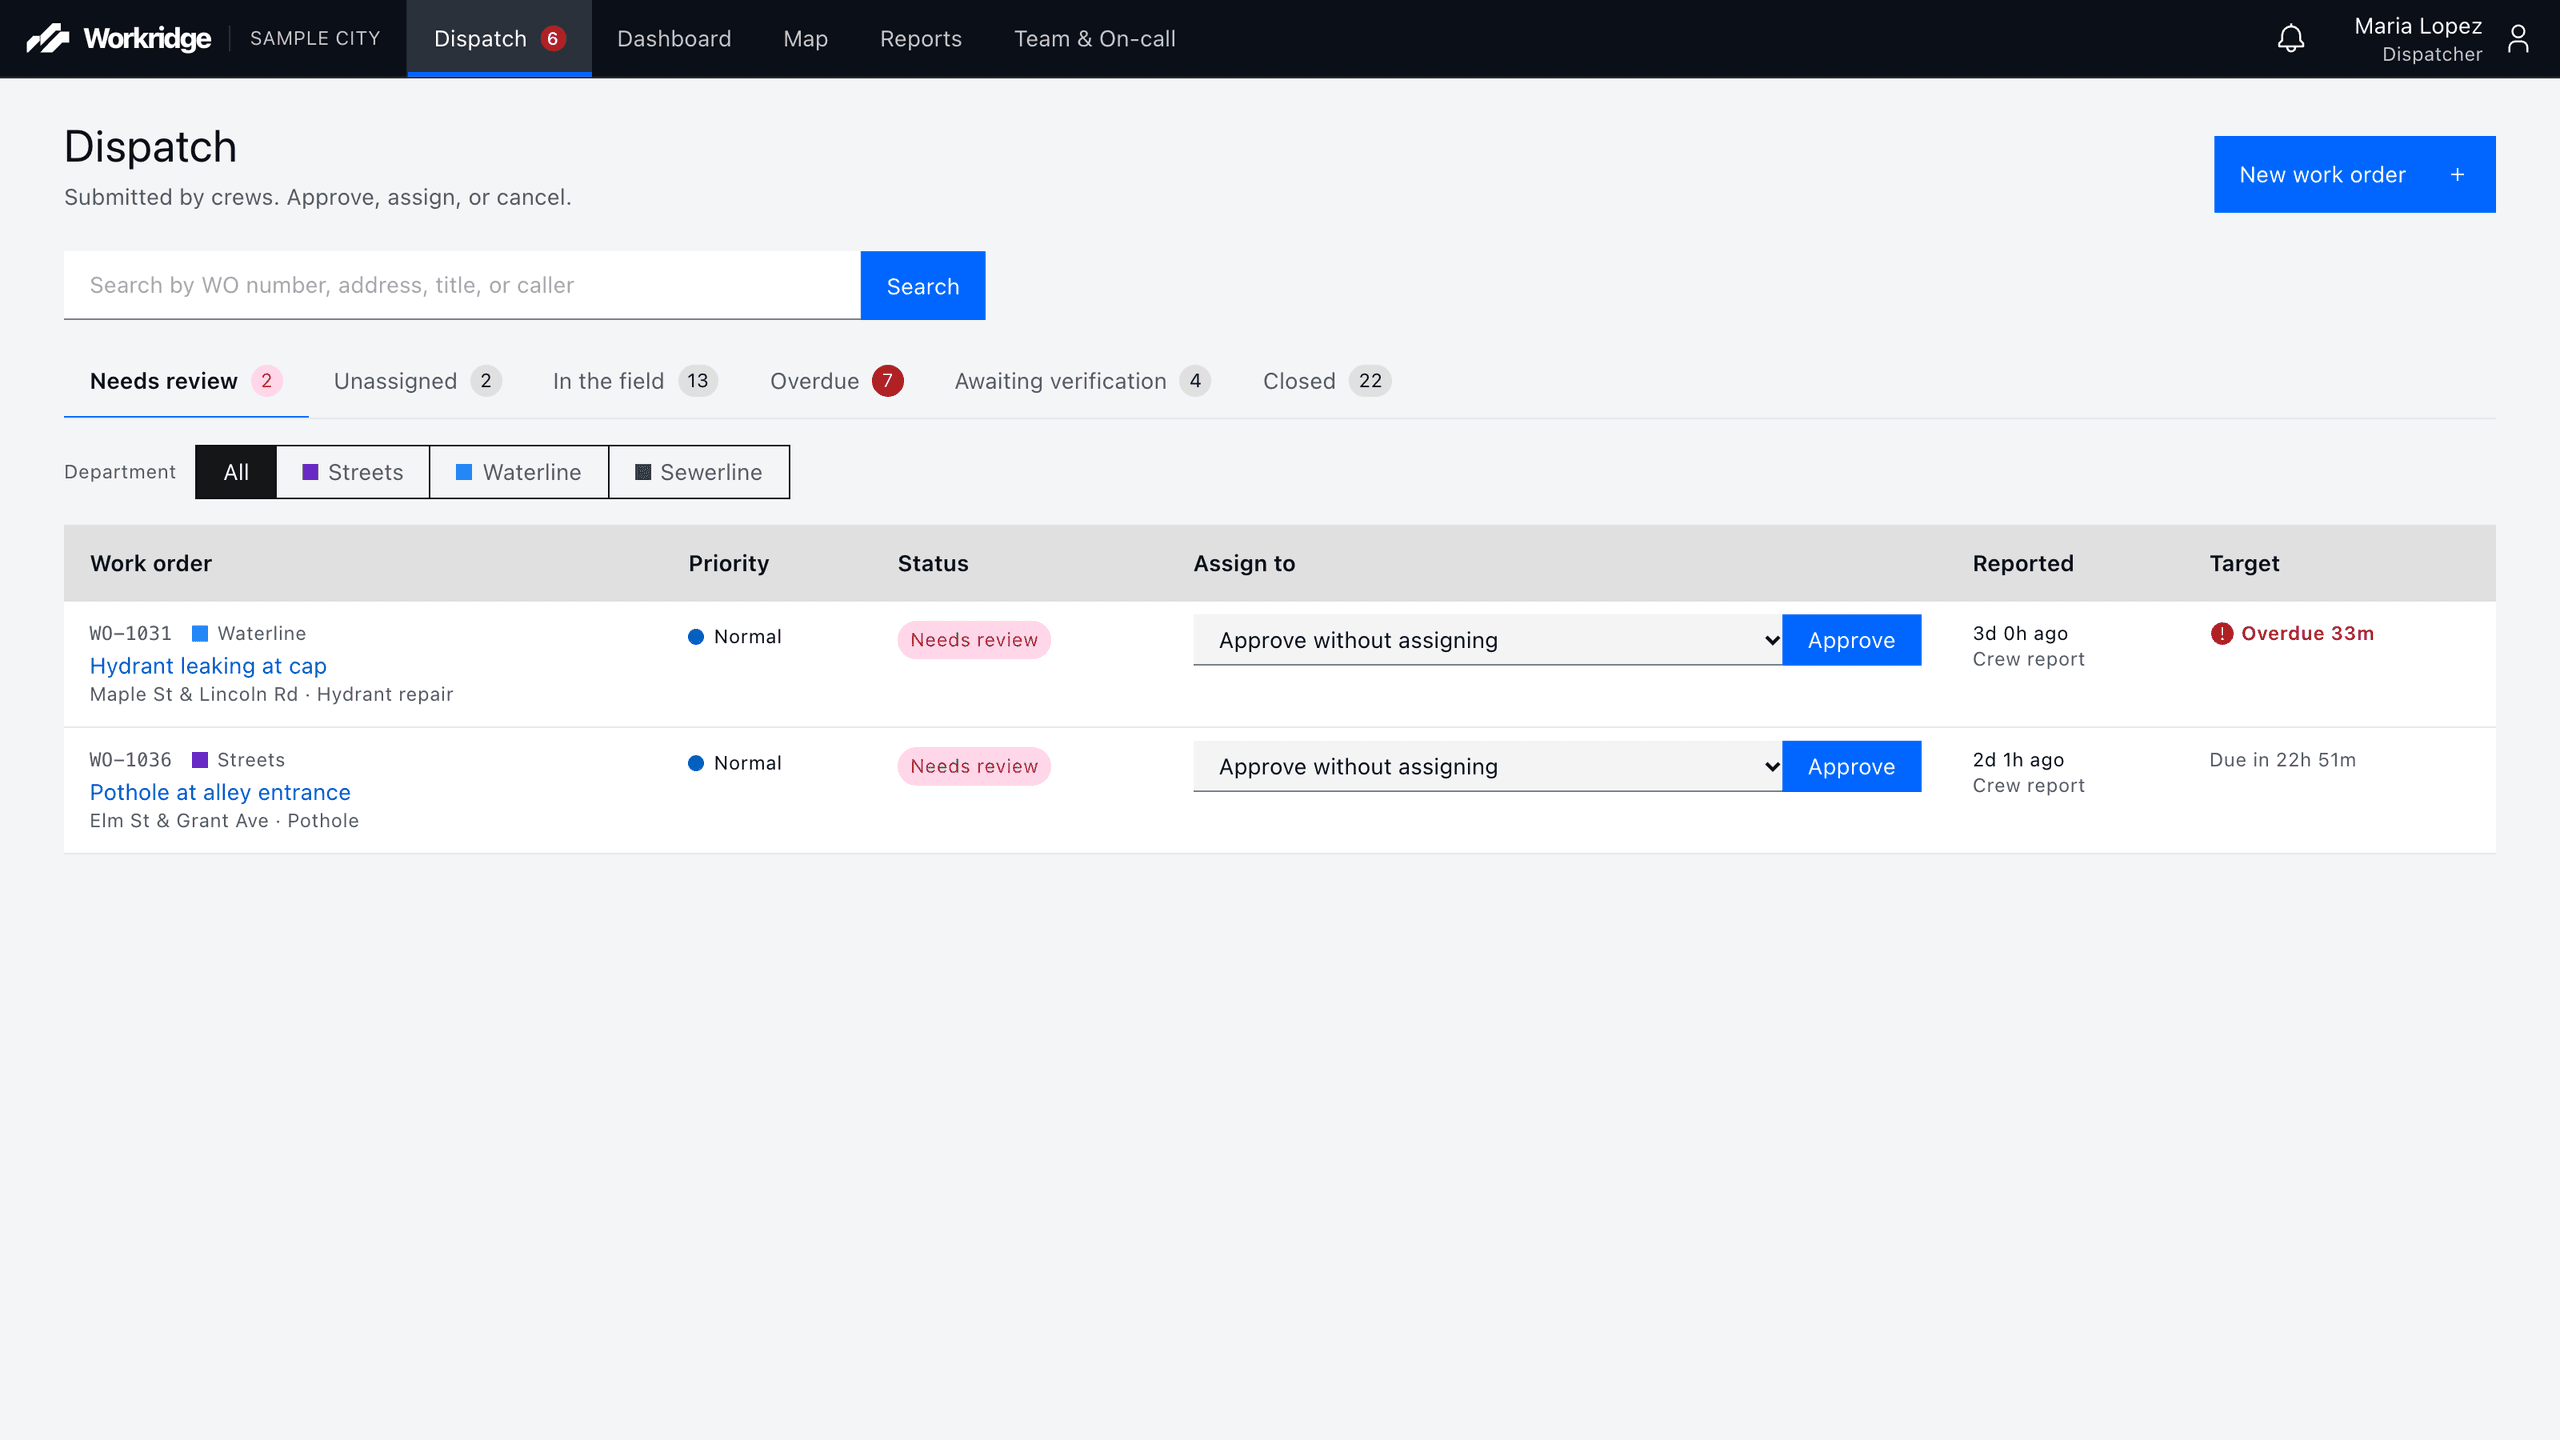Viewport: 2560px width, 1440px height.
Task: Open the user profile avatar icon
Action: 2518,38
